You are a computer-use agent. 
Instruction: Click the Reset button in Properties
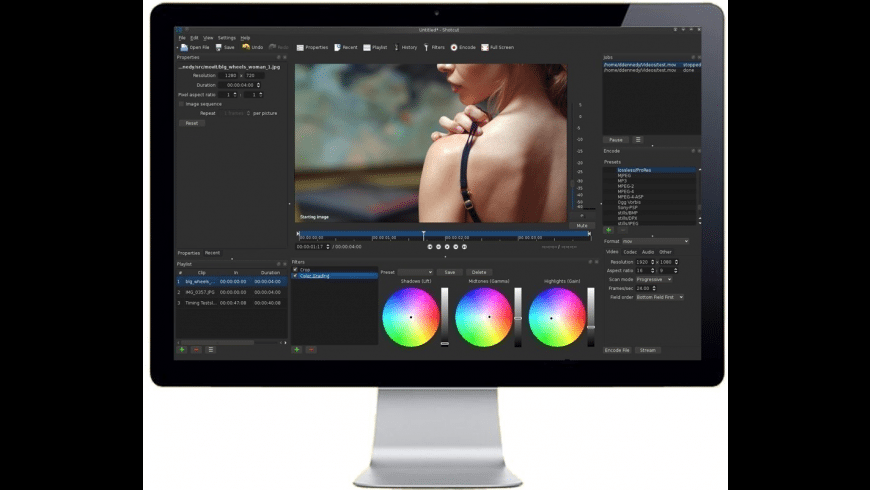click(x=192, y=123)
